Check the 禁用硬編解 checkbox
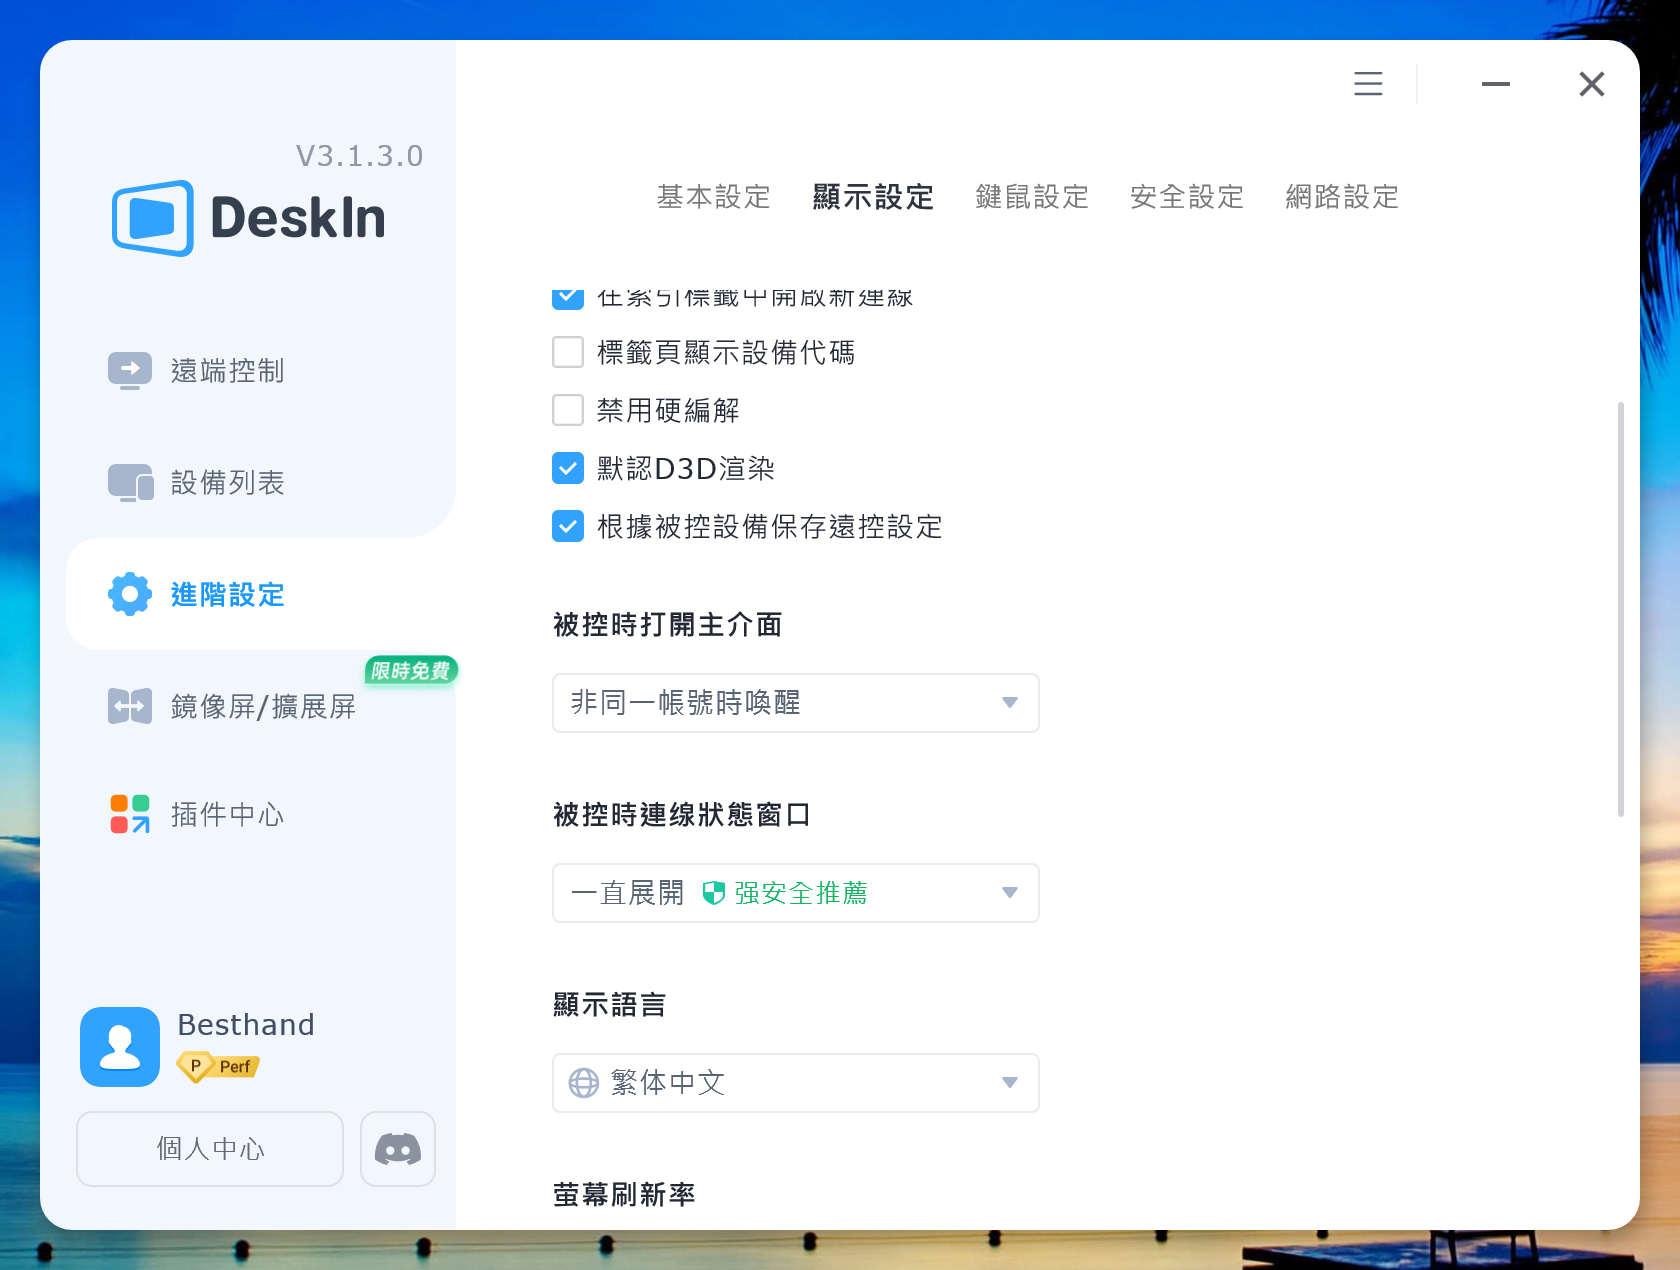This screenshot has width=1680, height=1270. click(568, 410)
